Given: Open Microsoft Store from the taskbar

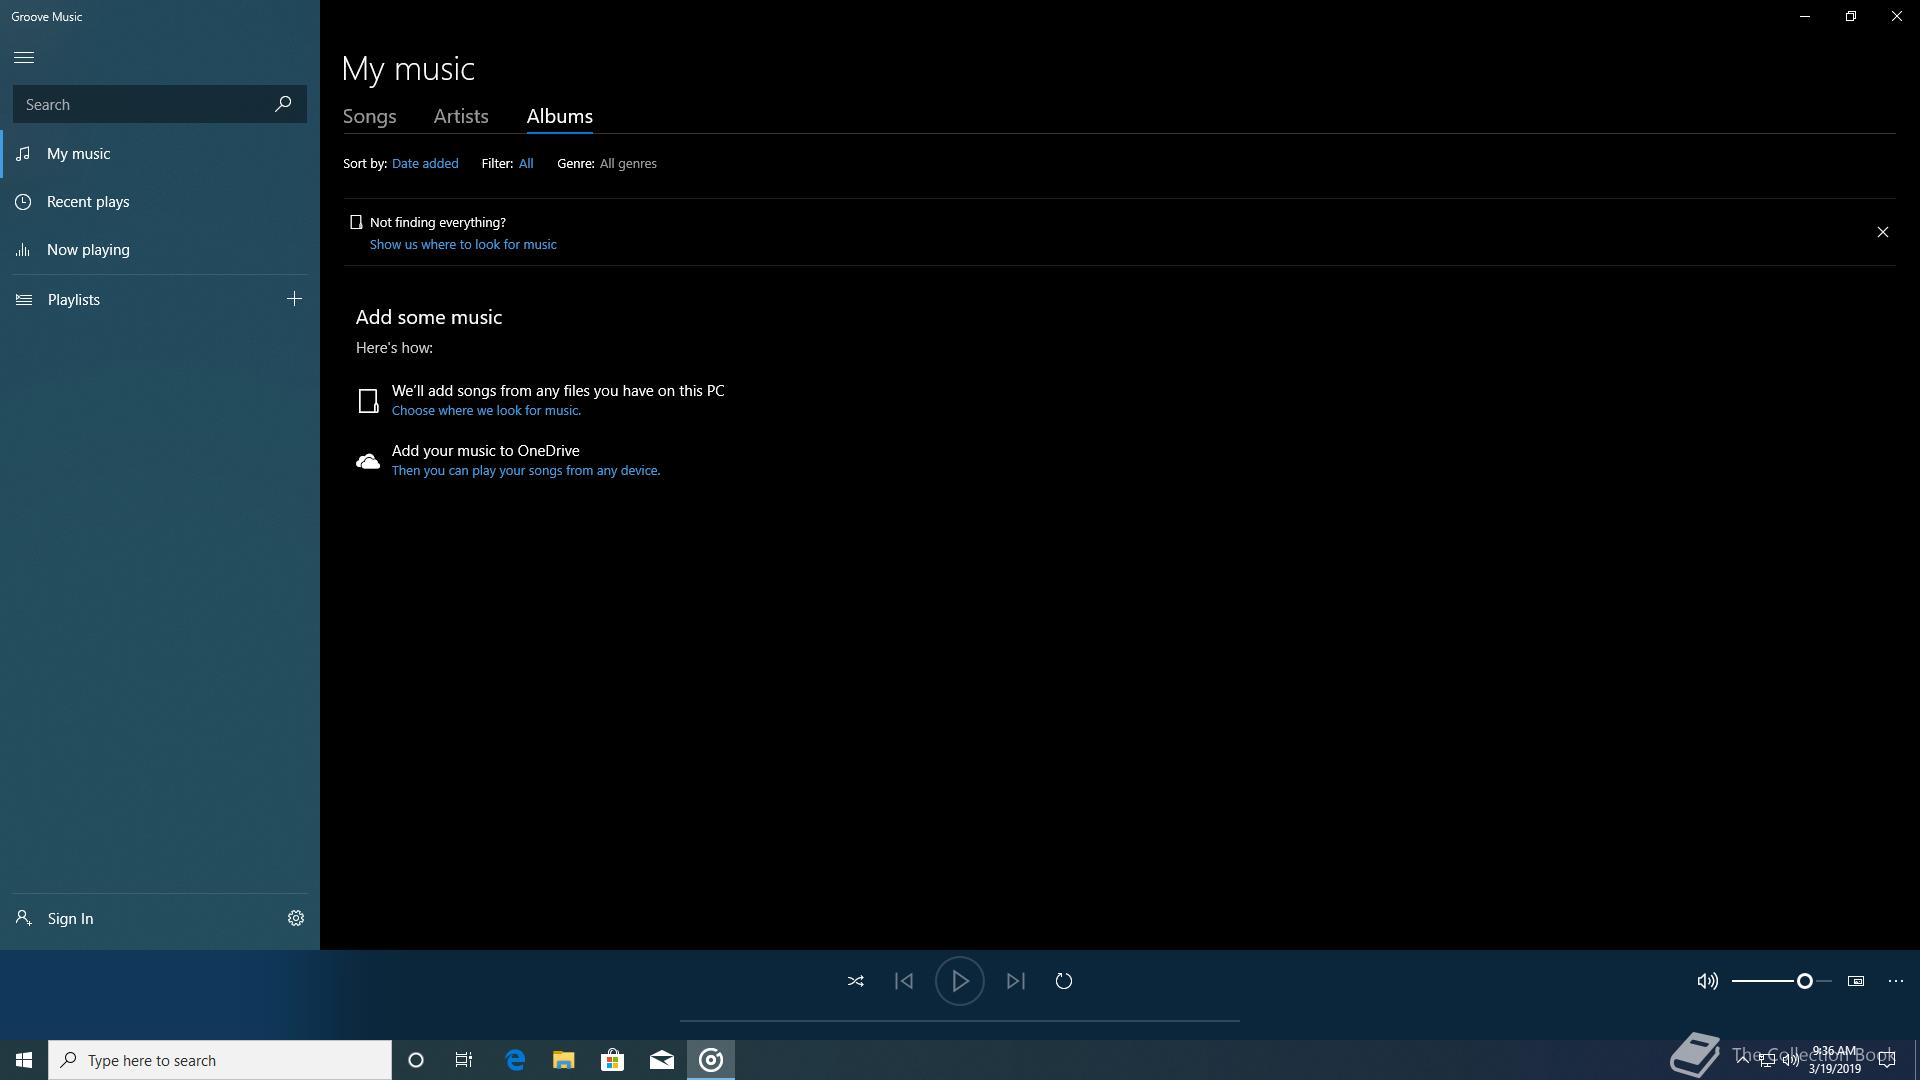Looking at the screenshot, I should (613, 1060).
